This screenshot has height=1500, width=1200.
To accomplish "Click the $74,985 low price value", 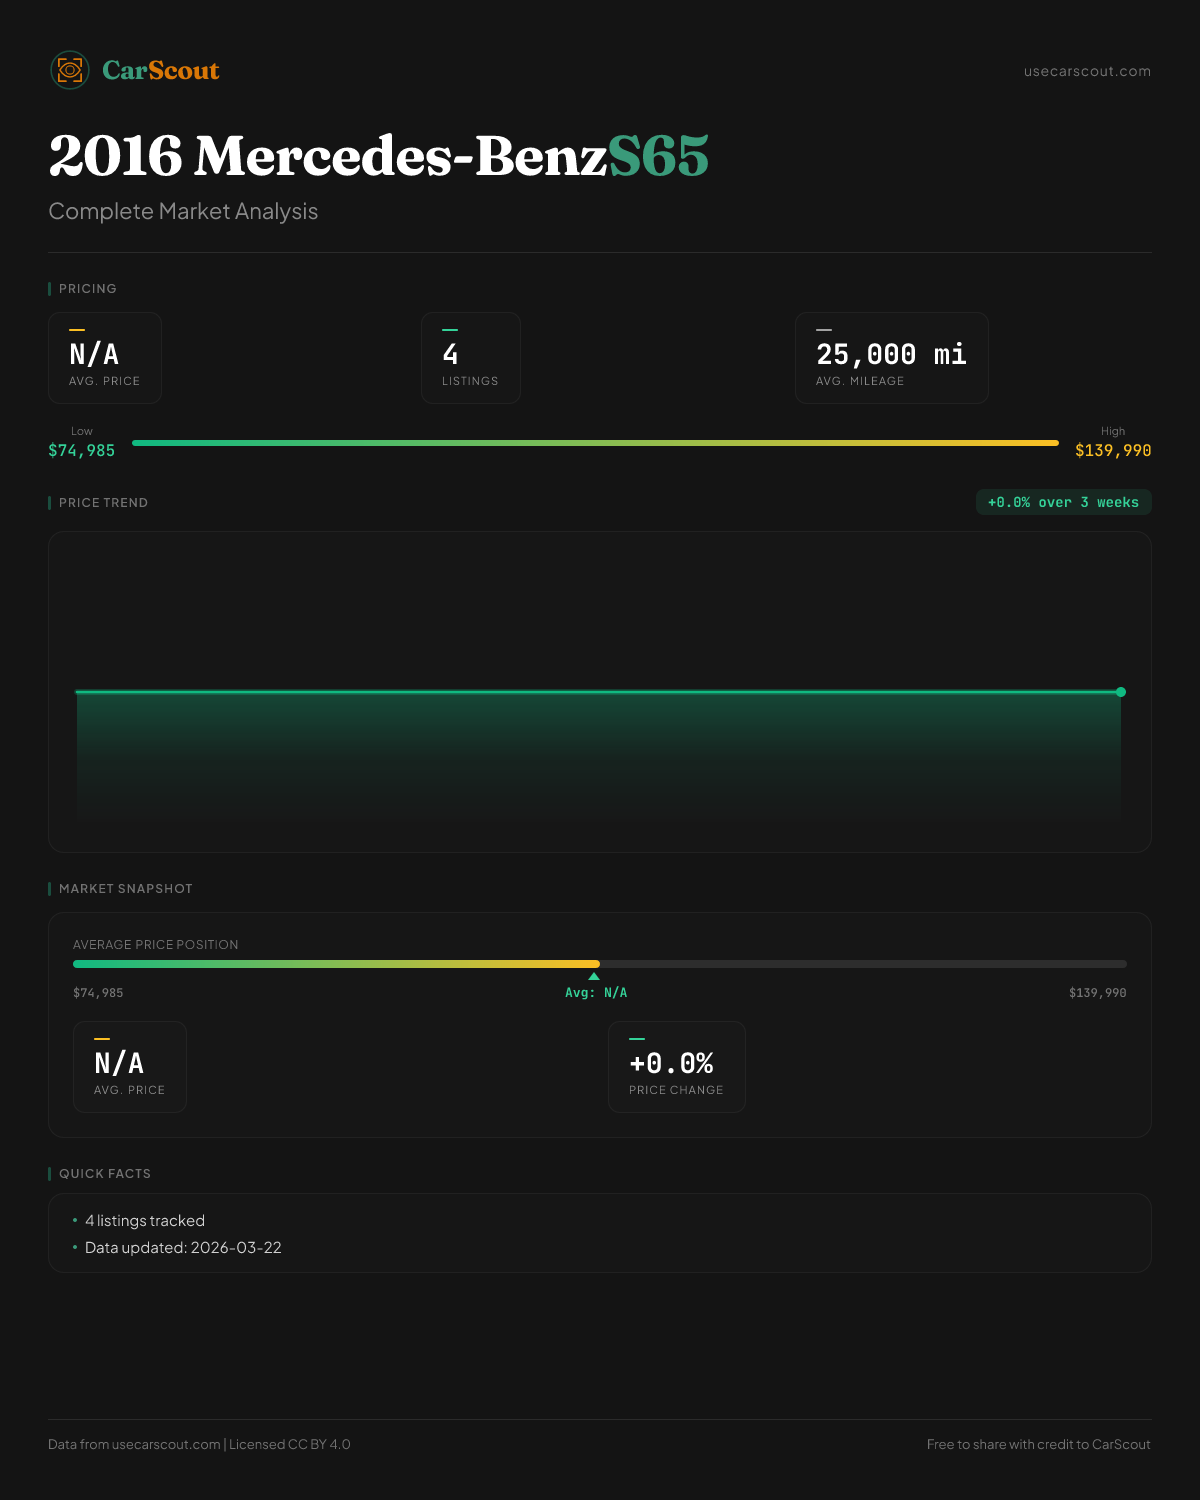I will 82,451.
